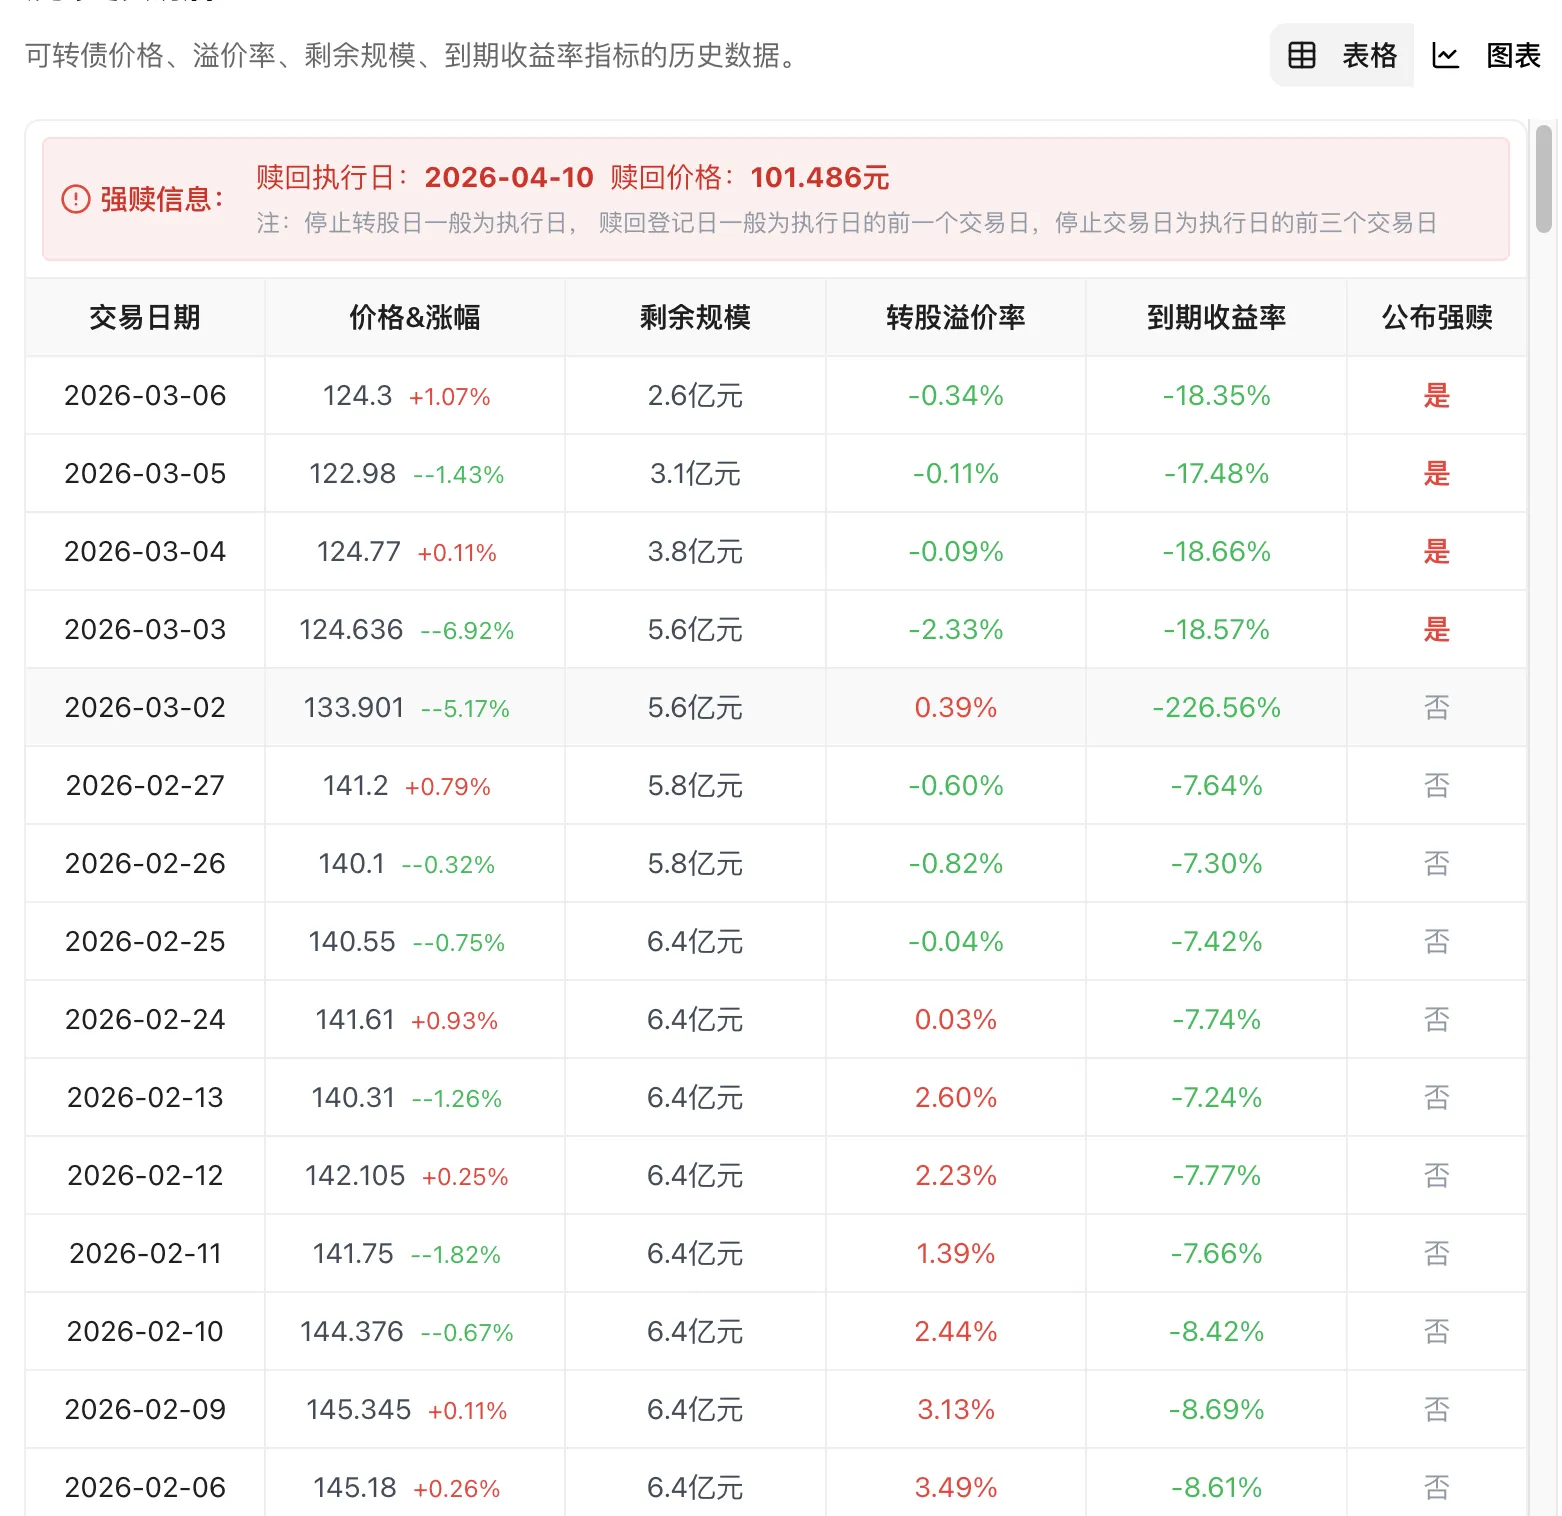Click the redemption price 101.486元
Image resolution: width=1562 pixels, height=1516 pixels.
pos(818,178)
